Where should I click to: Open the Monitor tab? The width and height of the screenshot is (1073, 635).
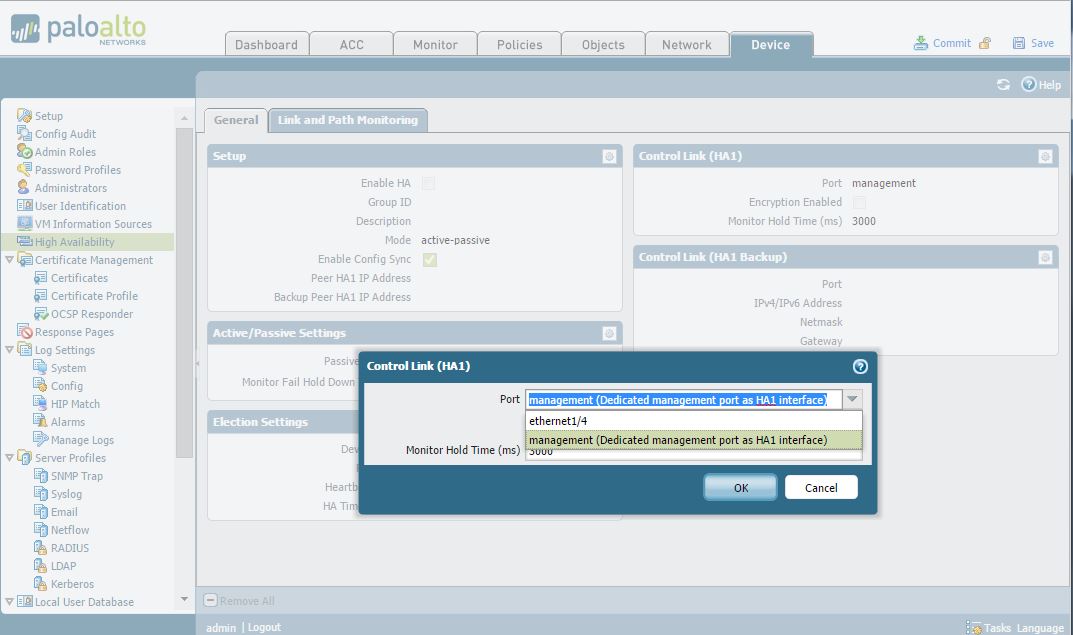pos(435,44)
